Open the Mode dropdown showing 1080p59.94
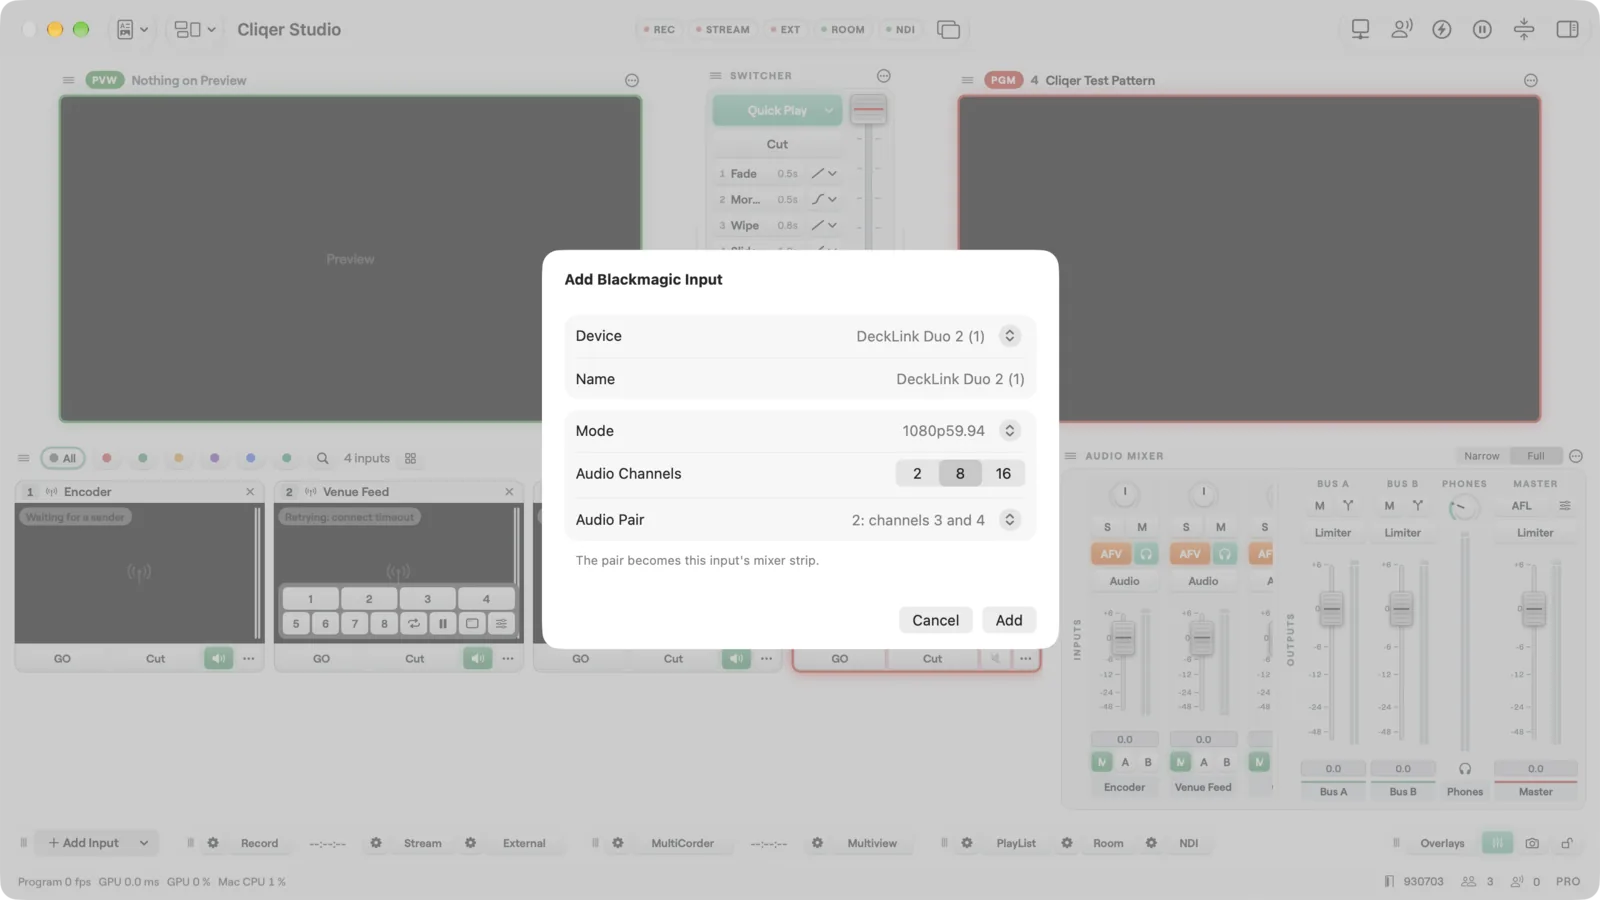The width and height of the screenshot is (1600, 900). point(1009,431)
